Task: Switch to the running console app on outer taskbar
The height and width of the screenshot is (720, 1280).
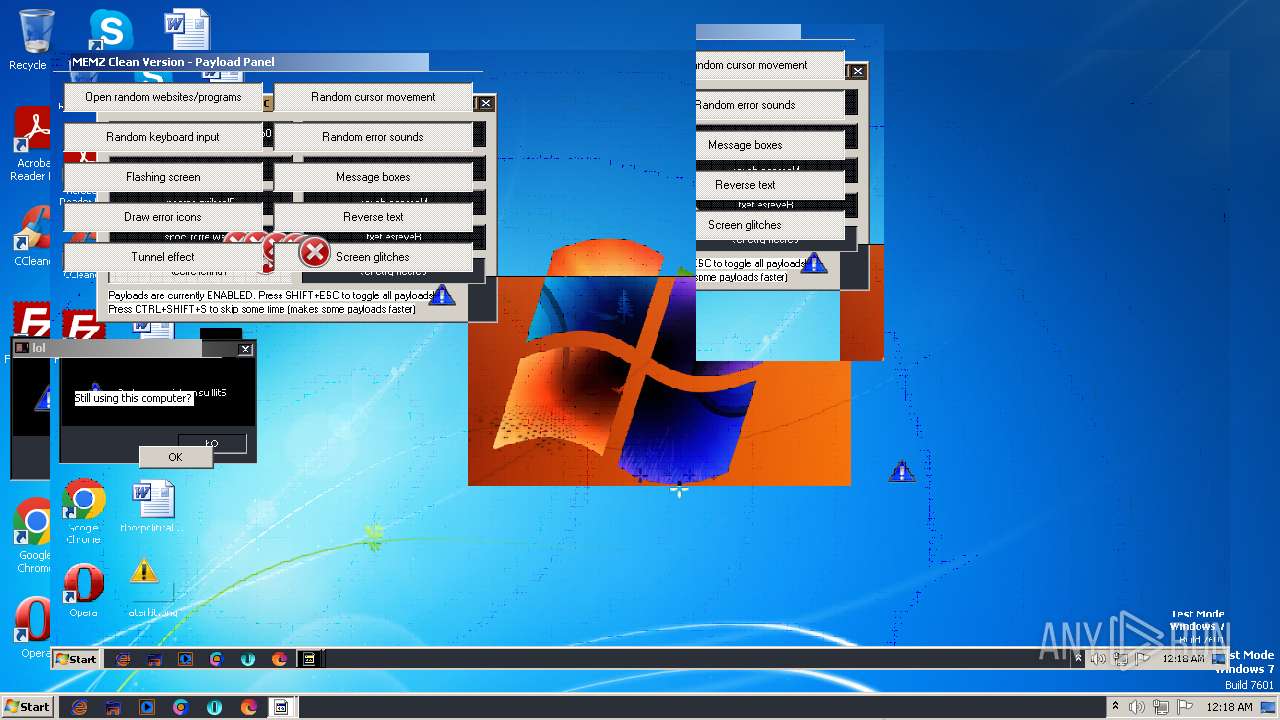Action: 282,707
